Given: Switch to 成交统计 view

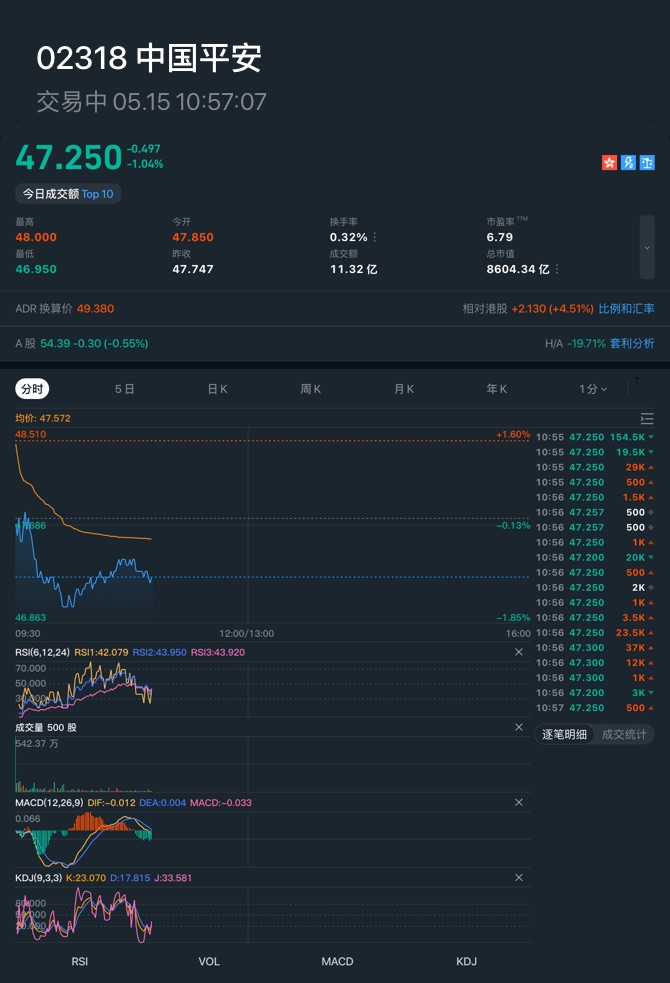Looking at the screenshot, I should tap(624, 734).
